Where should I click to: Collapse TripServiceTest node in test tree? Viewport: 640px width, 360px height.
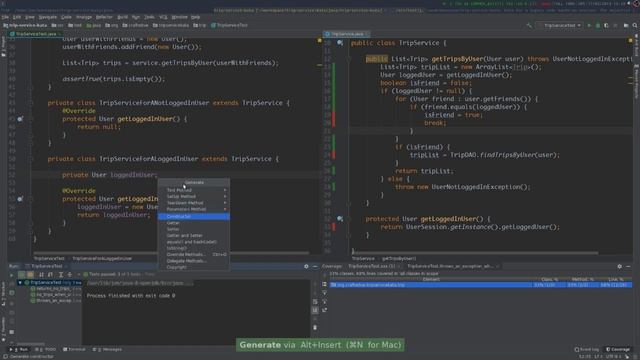point(20,282)
